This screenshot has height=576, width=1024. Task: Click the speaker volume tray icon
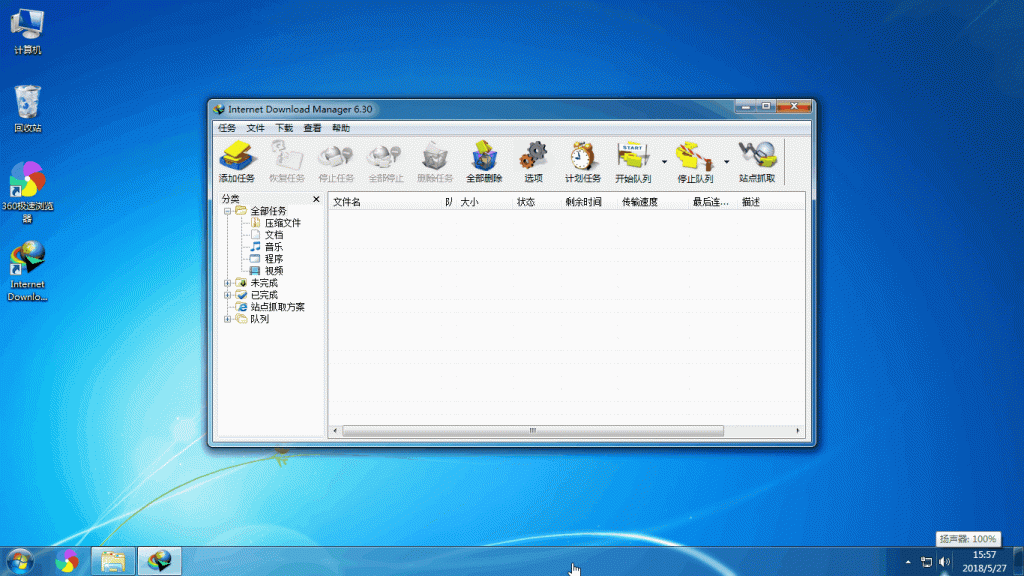944,562
